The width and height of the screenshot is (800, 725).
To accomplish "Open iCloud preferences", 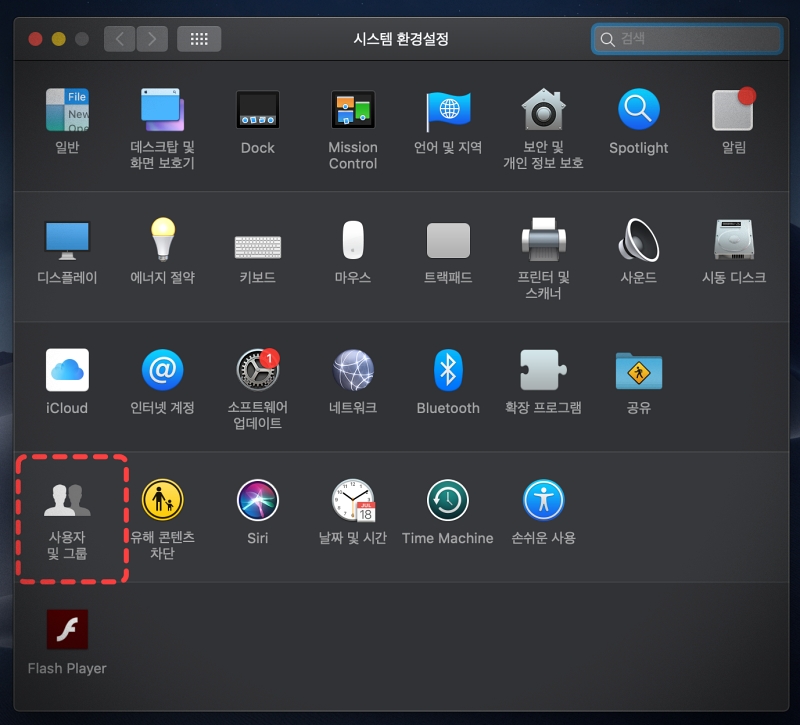I will point(67,370).
